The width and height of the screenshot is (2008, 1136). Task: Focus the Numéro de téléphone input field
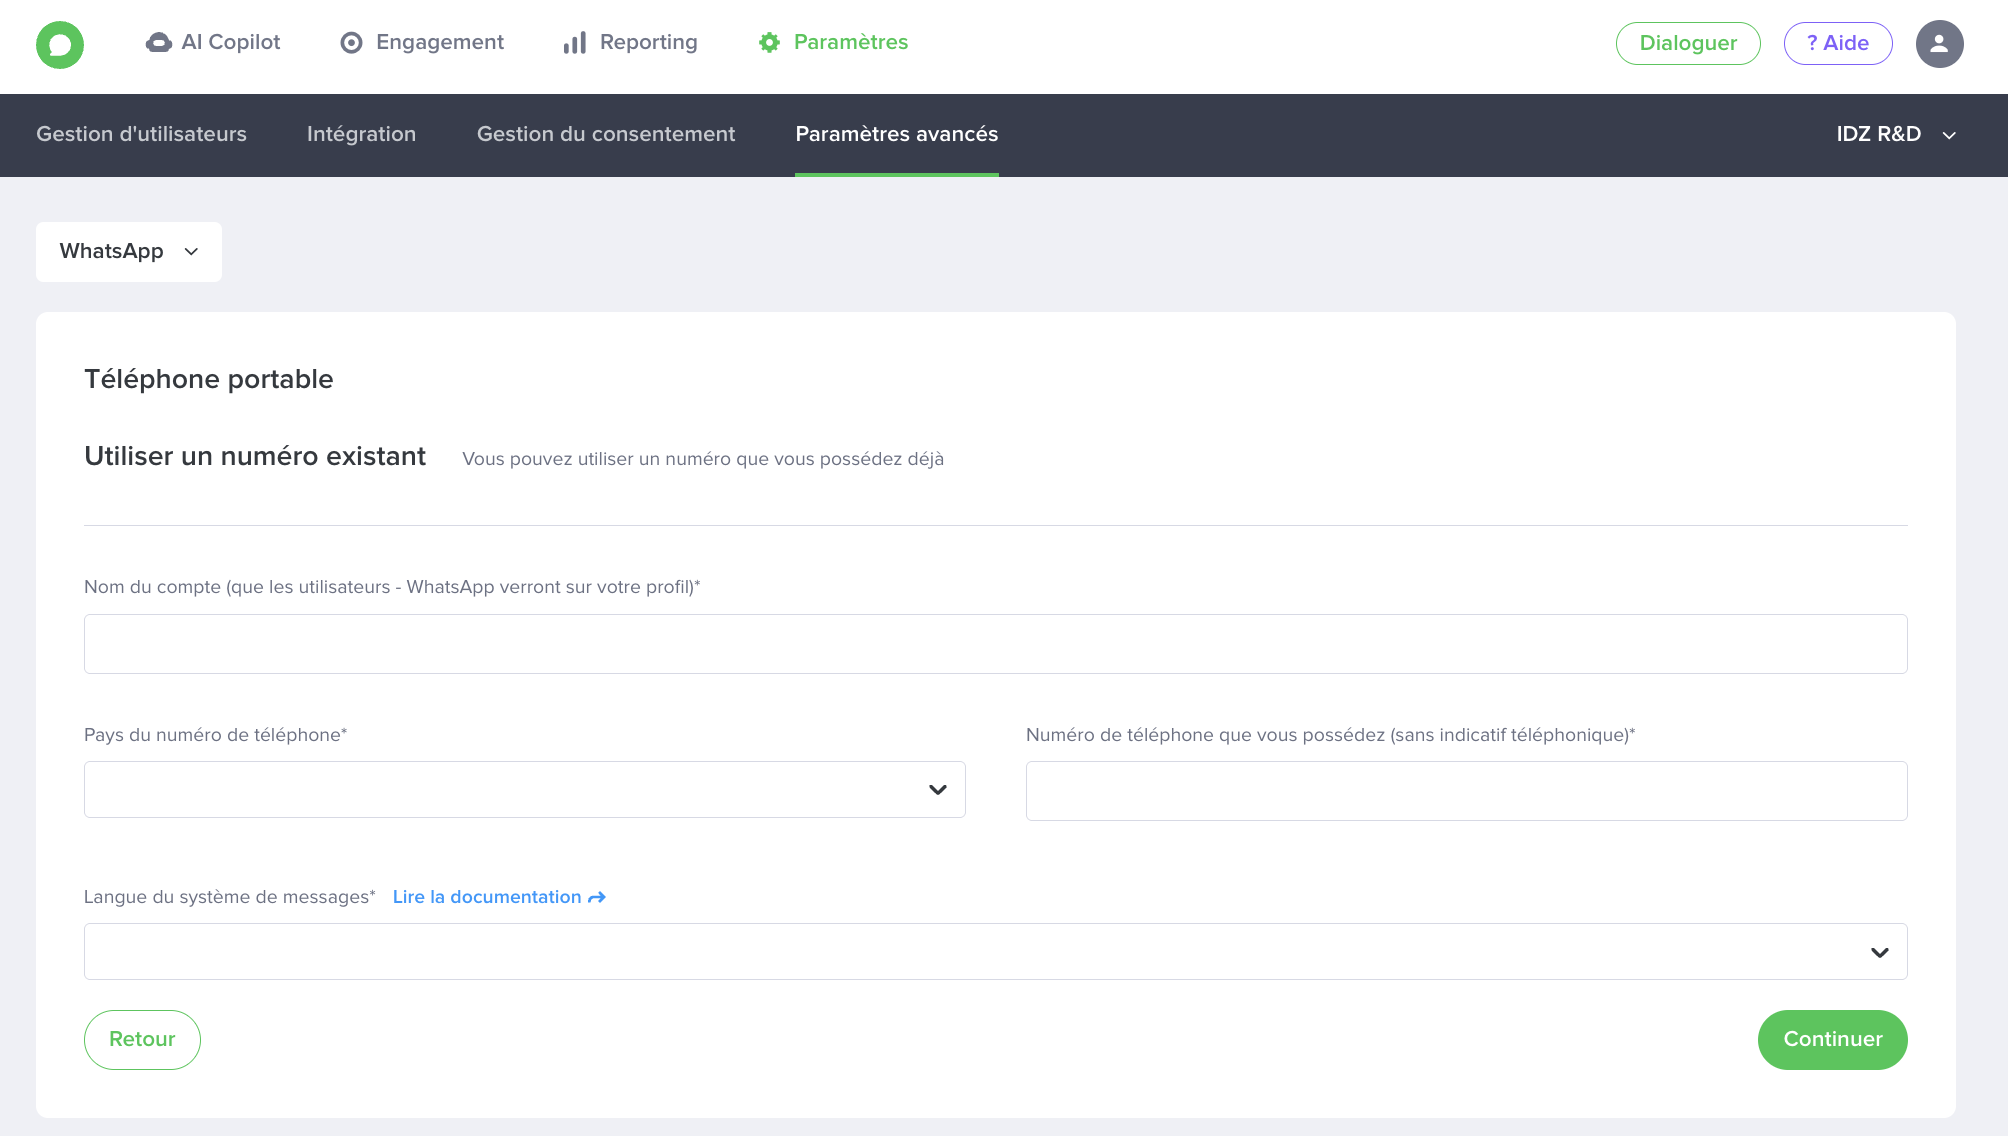click(x=1467, y=791)
